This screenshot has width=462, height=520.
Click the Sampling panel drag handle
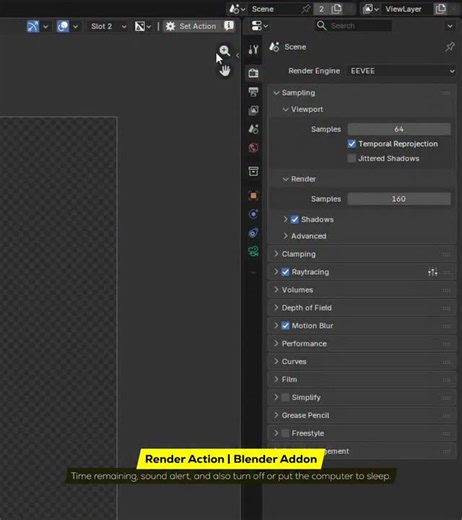(x=447, y=93)
